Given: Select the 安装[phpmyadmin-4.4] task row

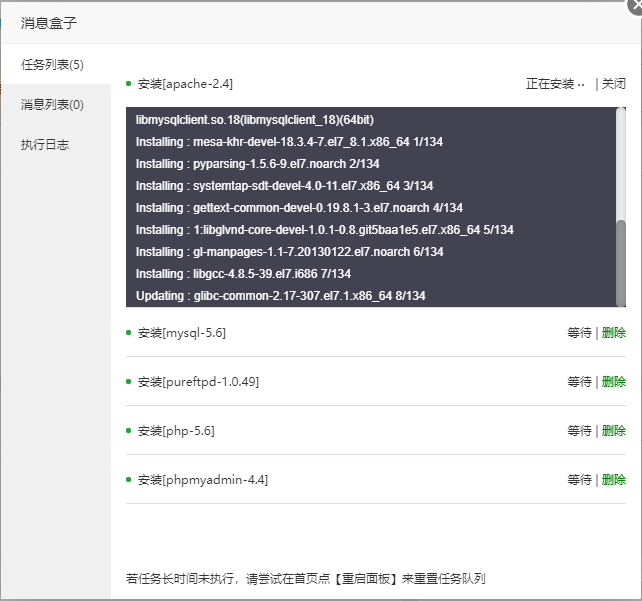Looking at the screenshot, I should [x=376, y=479].
